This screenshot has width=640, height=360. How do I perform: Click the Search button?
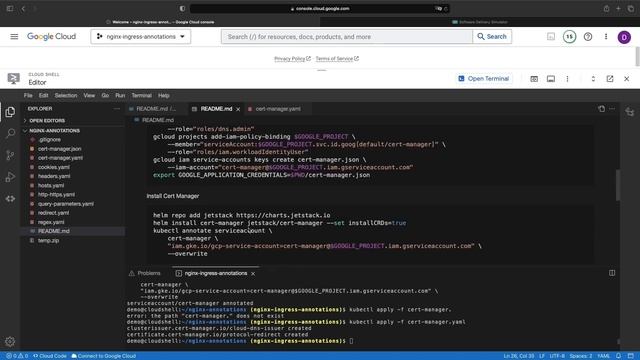pyautogui.click(x=492, y=37)
